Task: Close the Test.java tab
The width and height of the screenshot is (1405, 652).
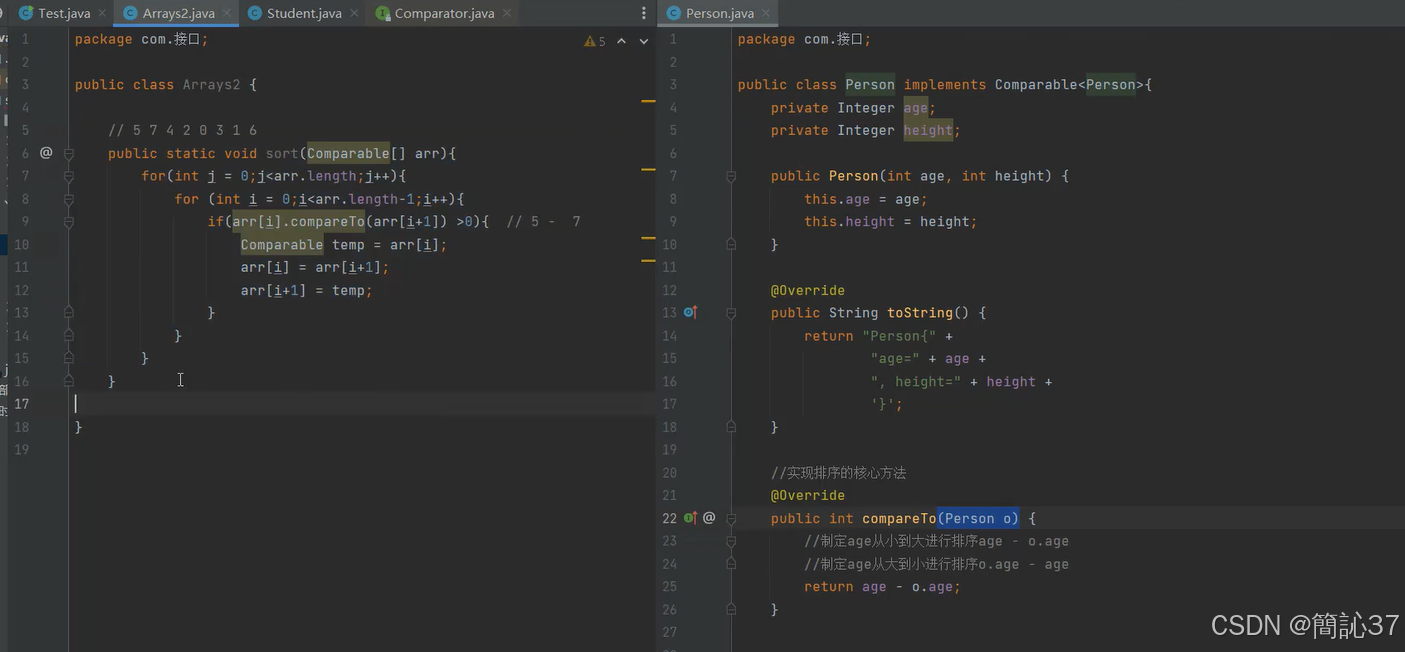Action: coord(102,14)
